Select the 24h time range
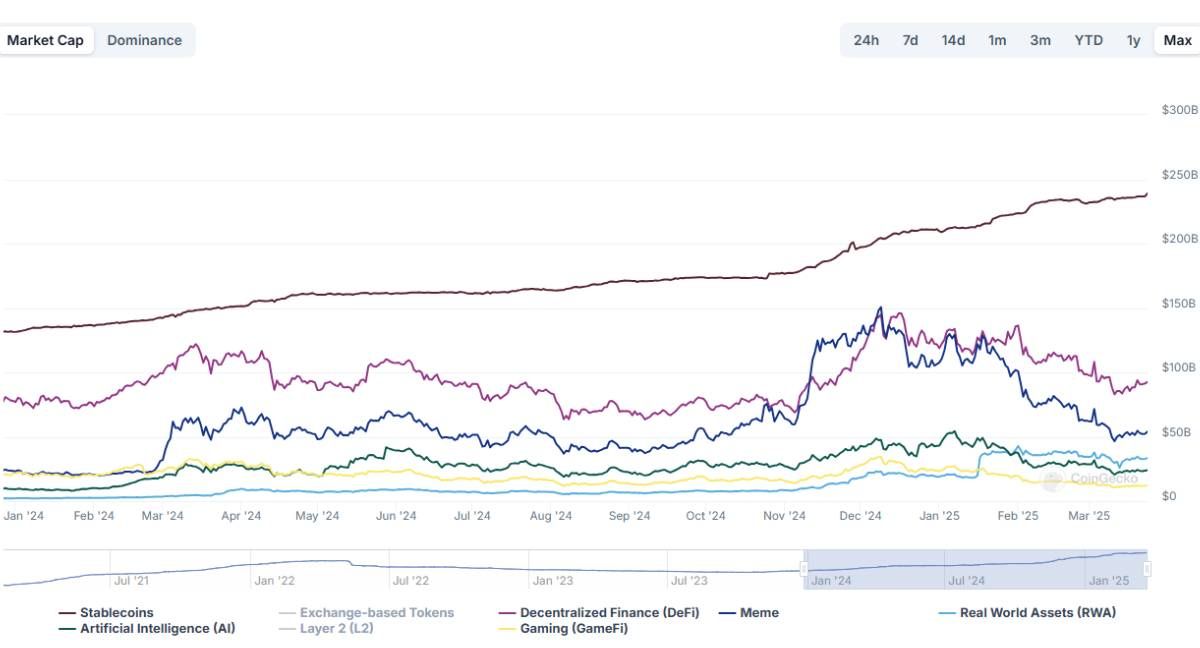The image size is (1200, 648). pos(866,40)
